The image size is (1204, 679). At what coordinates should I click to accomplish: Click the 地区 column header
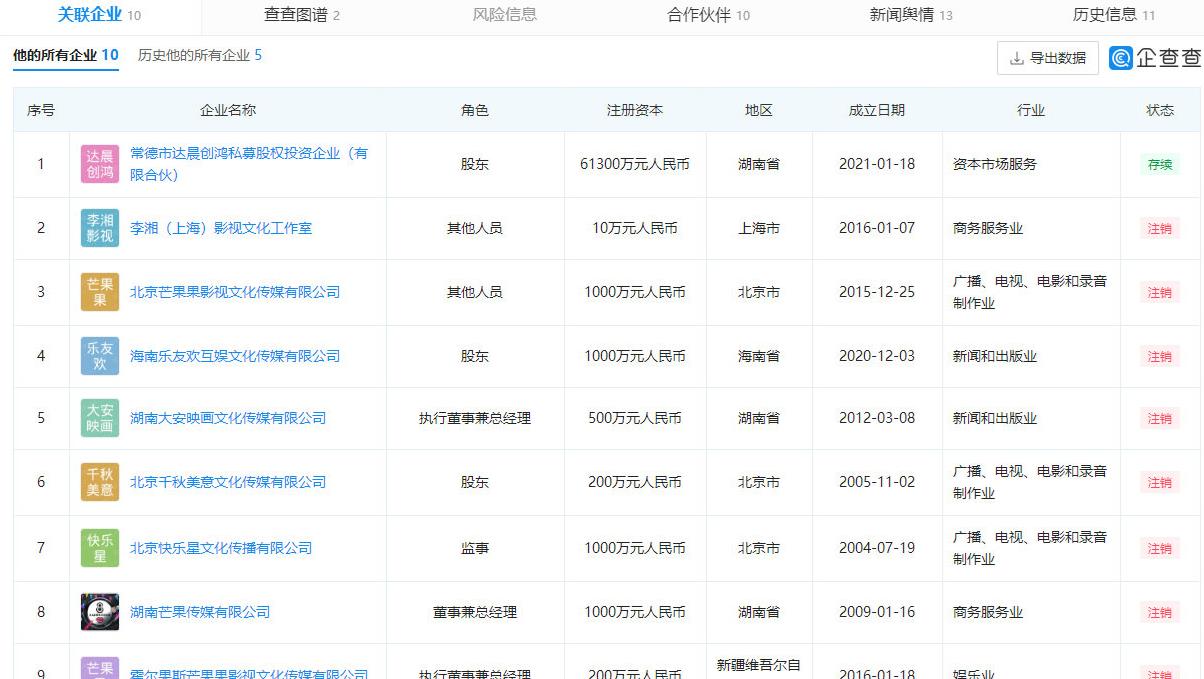point(759,110)
